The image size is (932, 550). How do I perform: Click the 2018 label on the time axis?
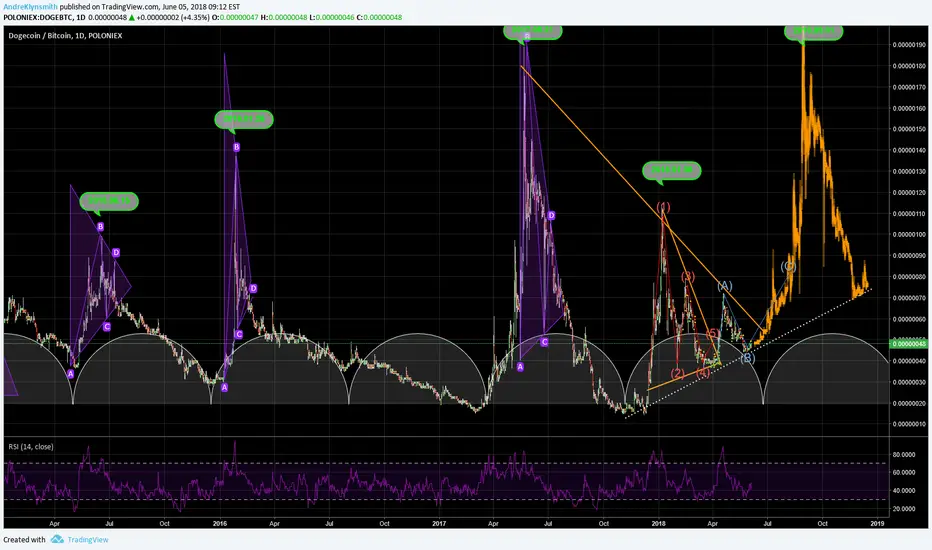(x=658, y=524)
